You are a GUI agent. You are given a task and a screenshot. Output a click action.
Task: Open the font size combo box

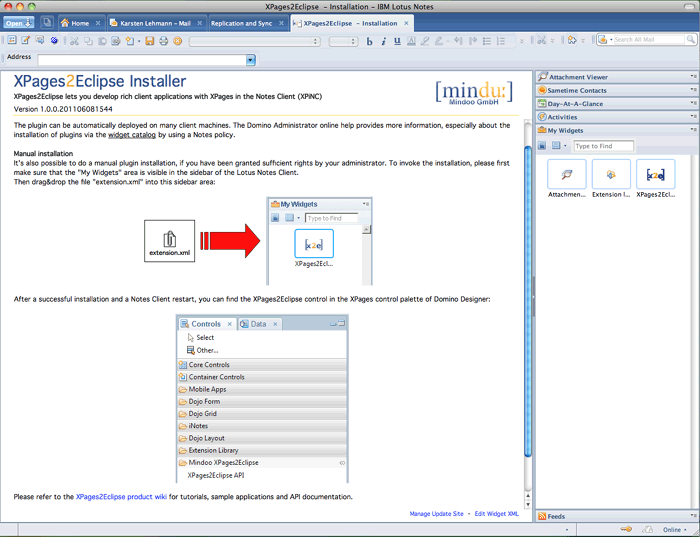[x=343, y=42]
